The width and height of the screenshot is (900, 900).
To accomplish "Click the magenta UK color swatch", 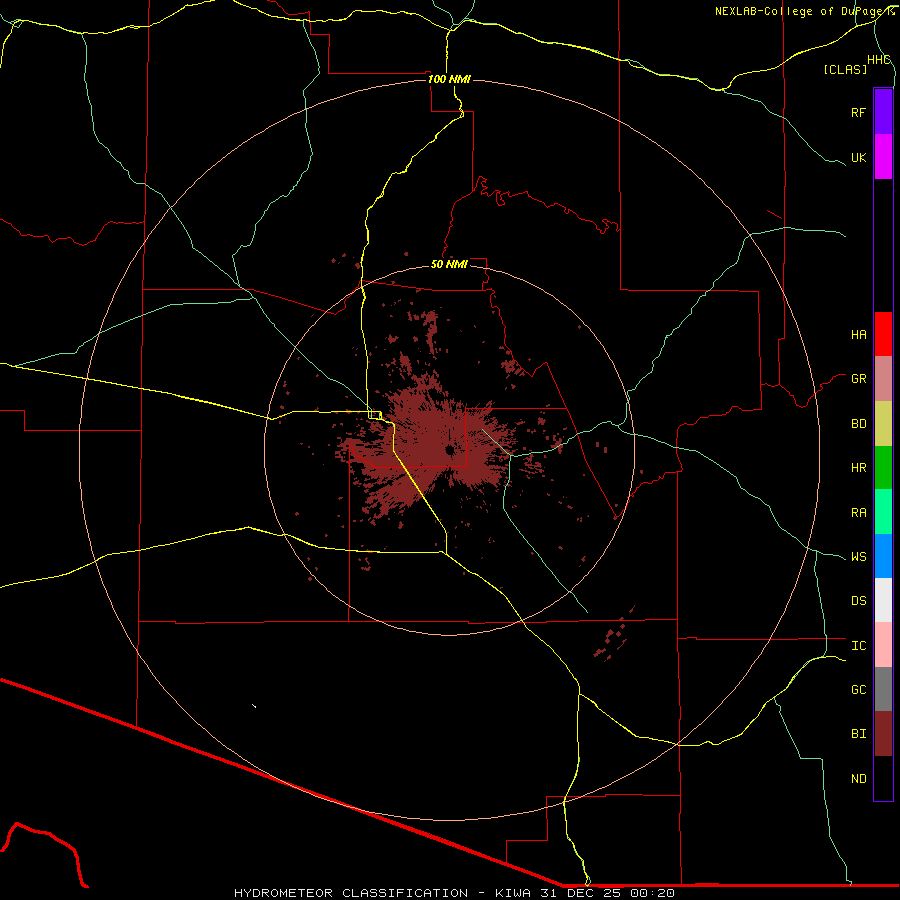I will 883,157.
